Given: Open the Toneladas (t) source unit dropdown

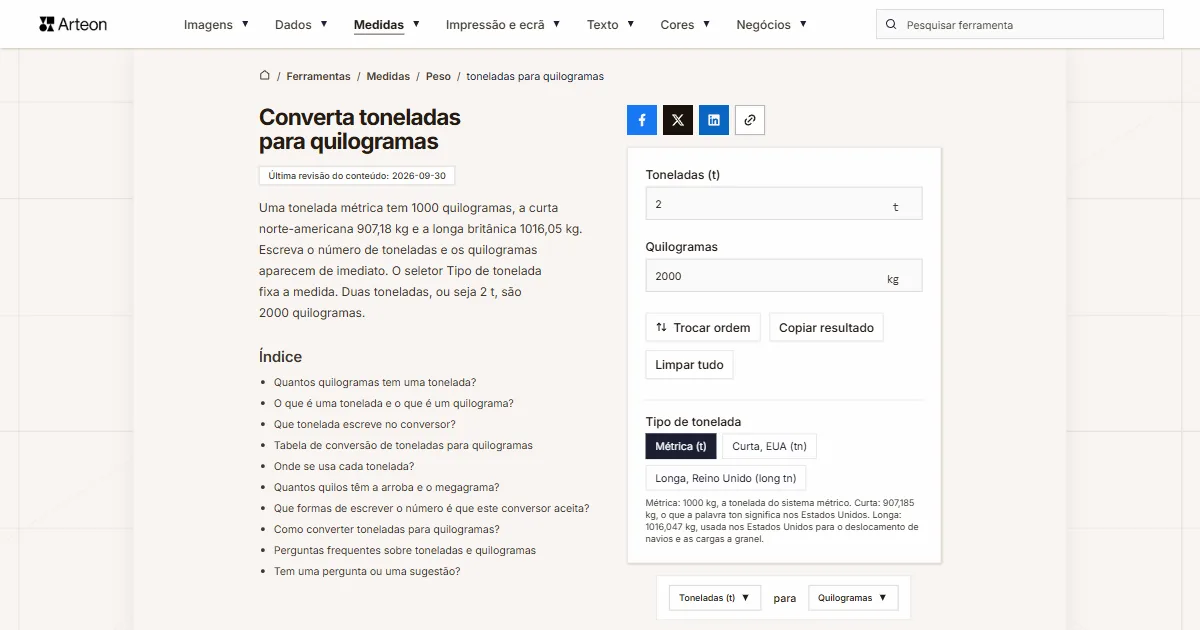Looking at the screenshot, I should 715,598.
